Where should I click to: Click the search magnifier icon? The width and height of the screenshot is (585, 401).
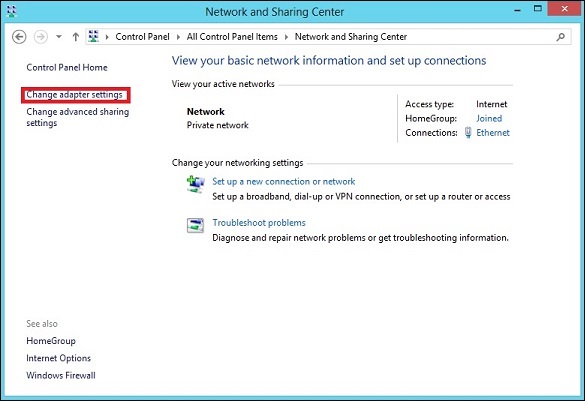[x=560, y=37]
